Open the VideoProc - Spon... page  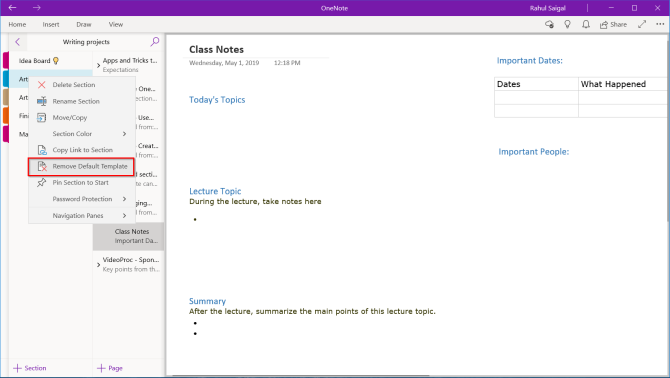pyautogui.click(x=131, y=264)
